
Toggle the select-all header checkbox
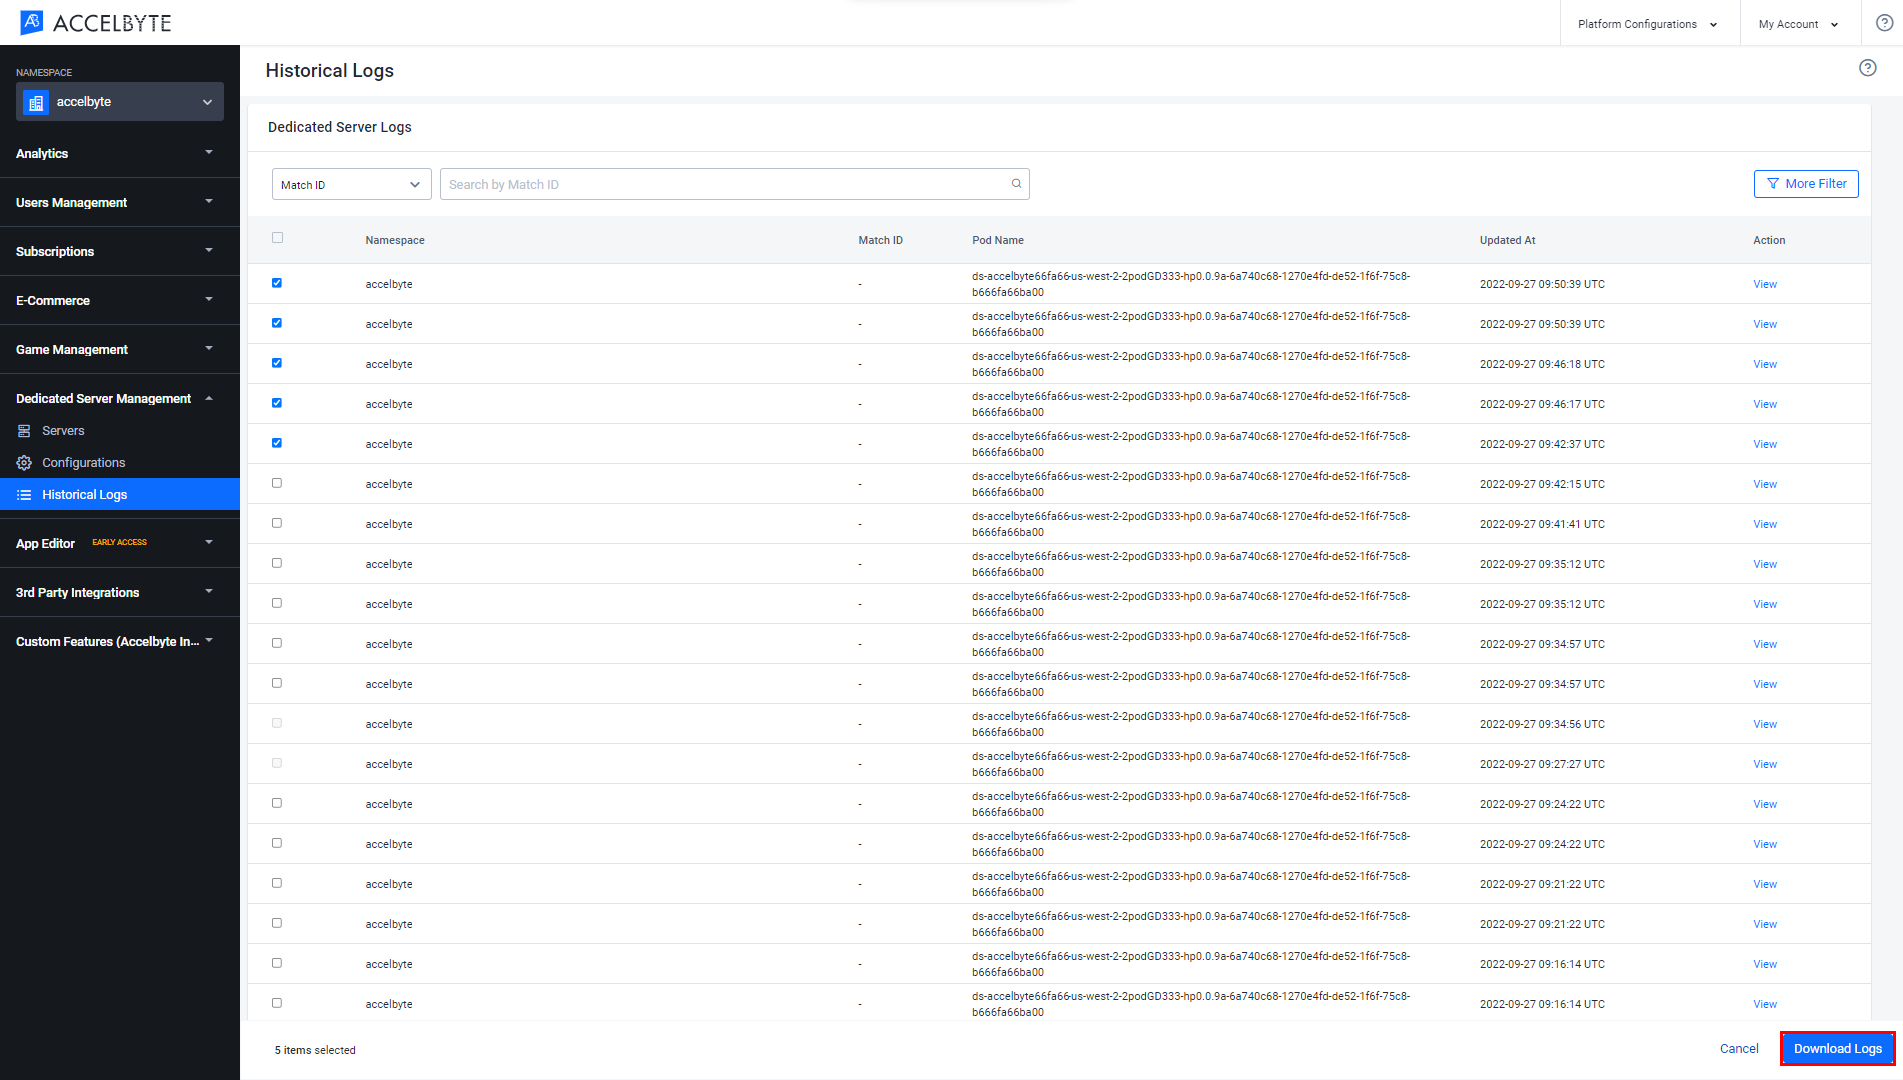click(277, 238)
